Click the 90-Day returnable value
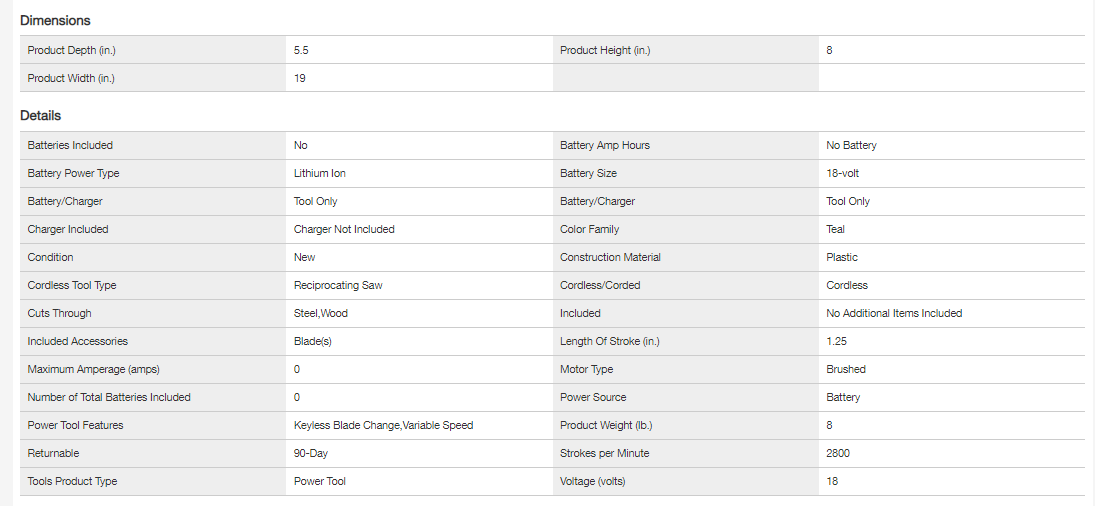Screen dimensions: 1095x506 click(x=311, y=453)
